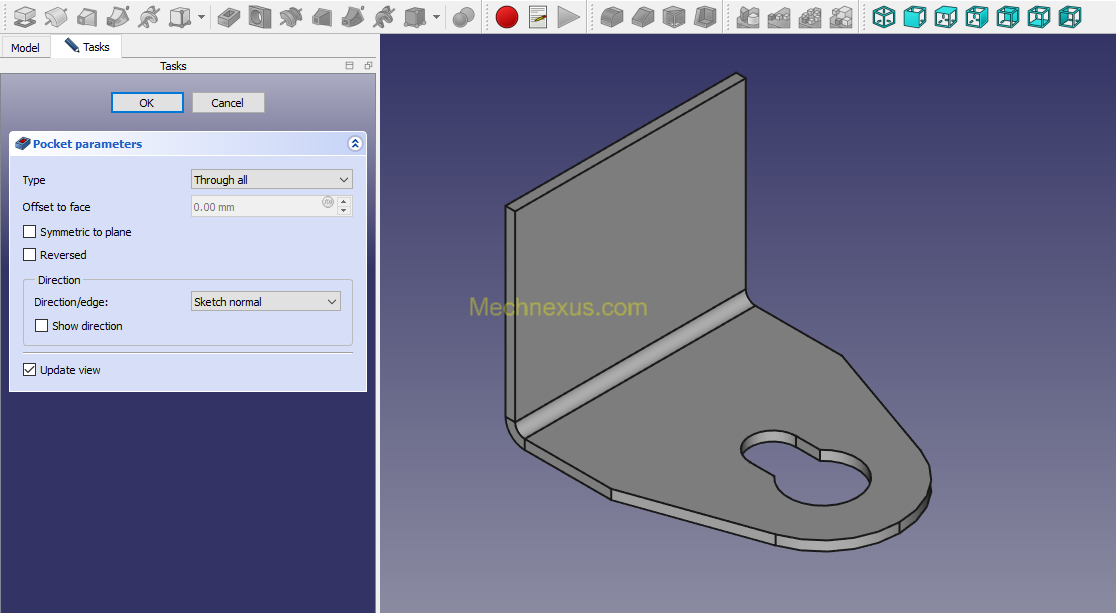Set rear view with cube icon

[x=1008, y=16]
